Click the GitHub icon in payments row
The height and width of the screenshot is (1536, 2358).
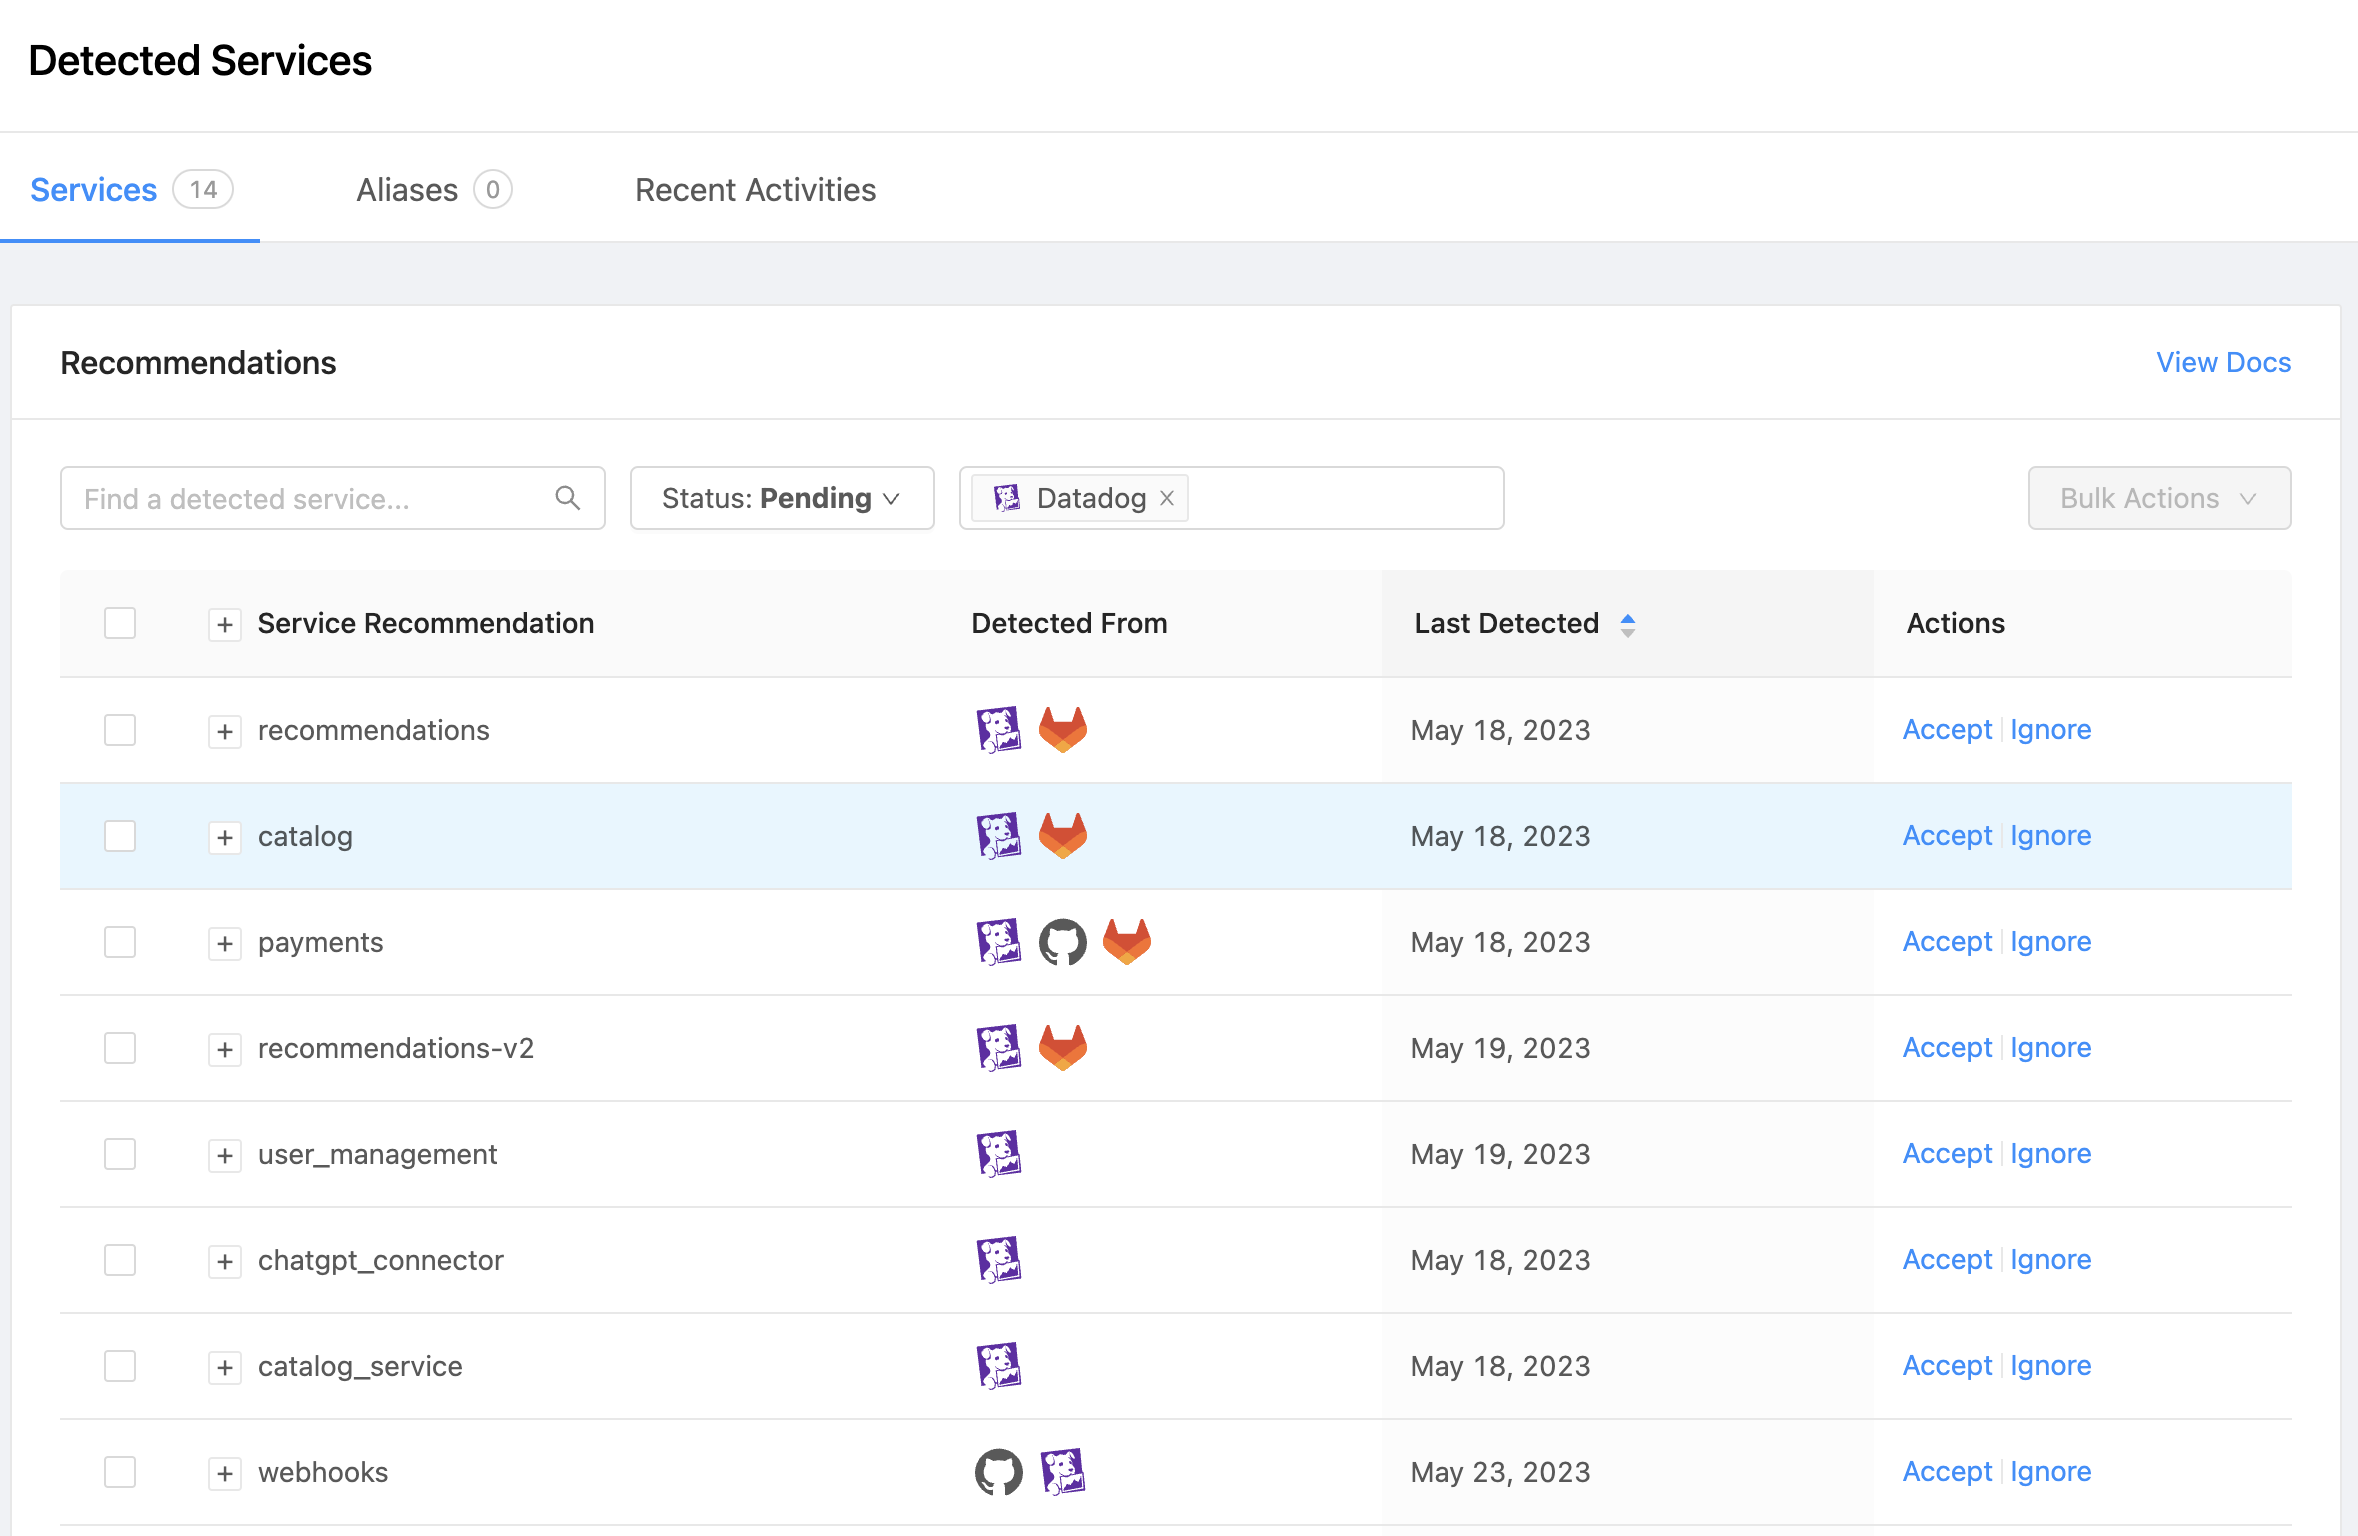tap(1062, 942)
